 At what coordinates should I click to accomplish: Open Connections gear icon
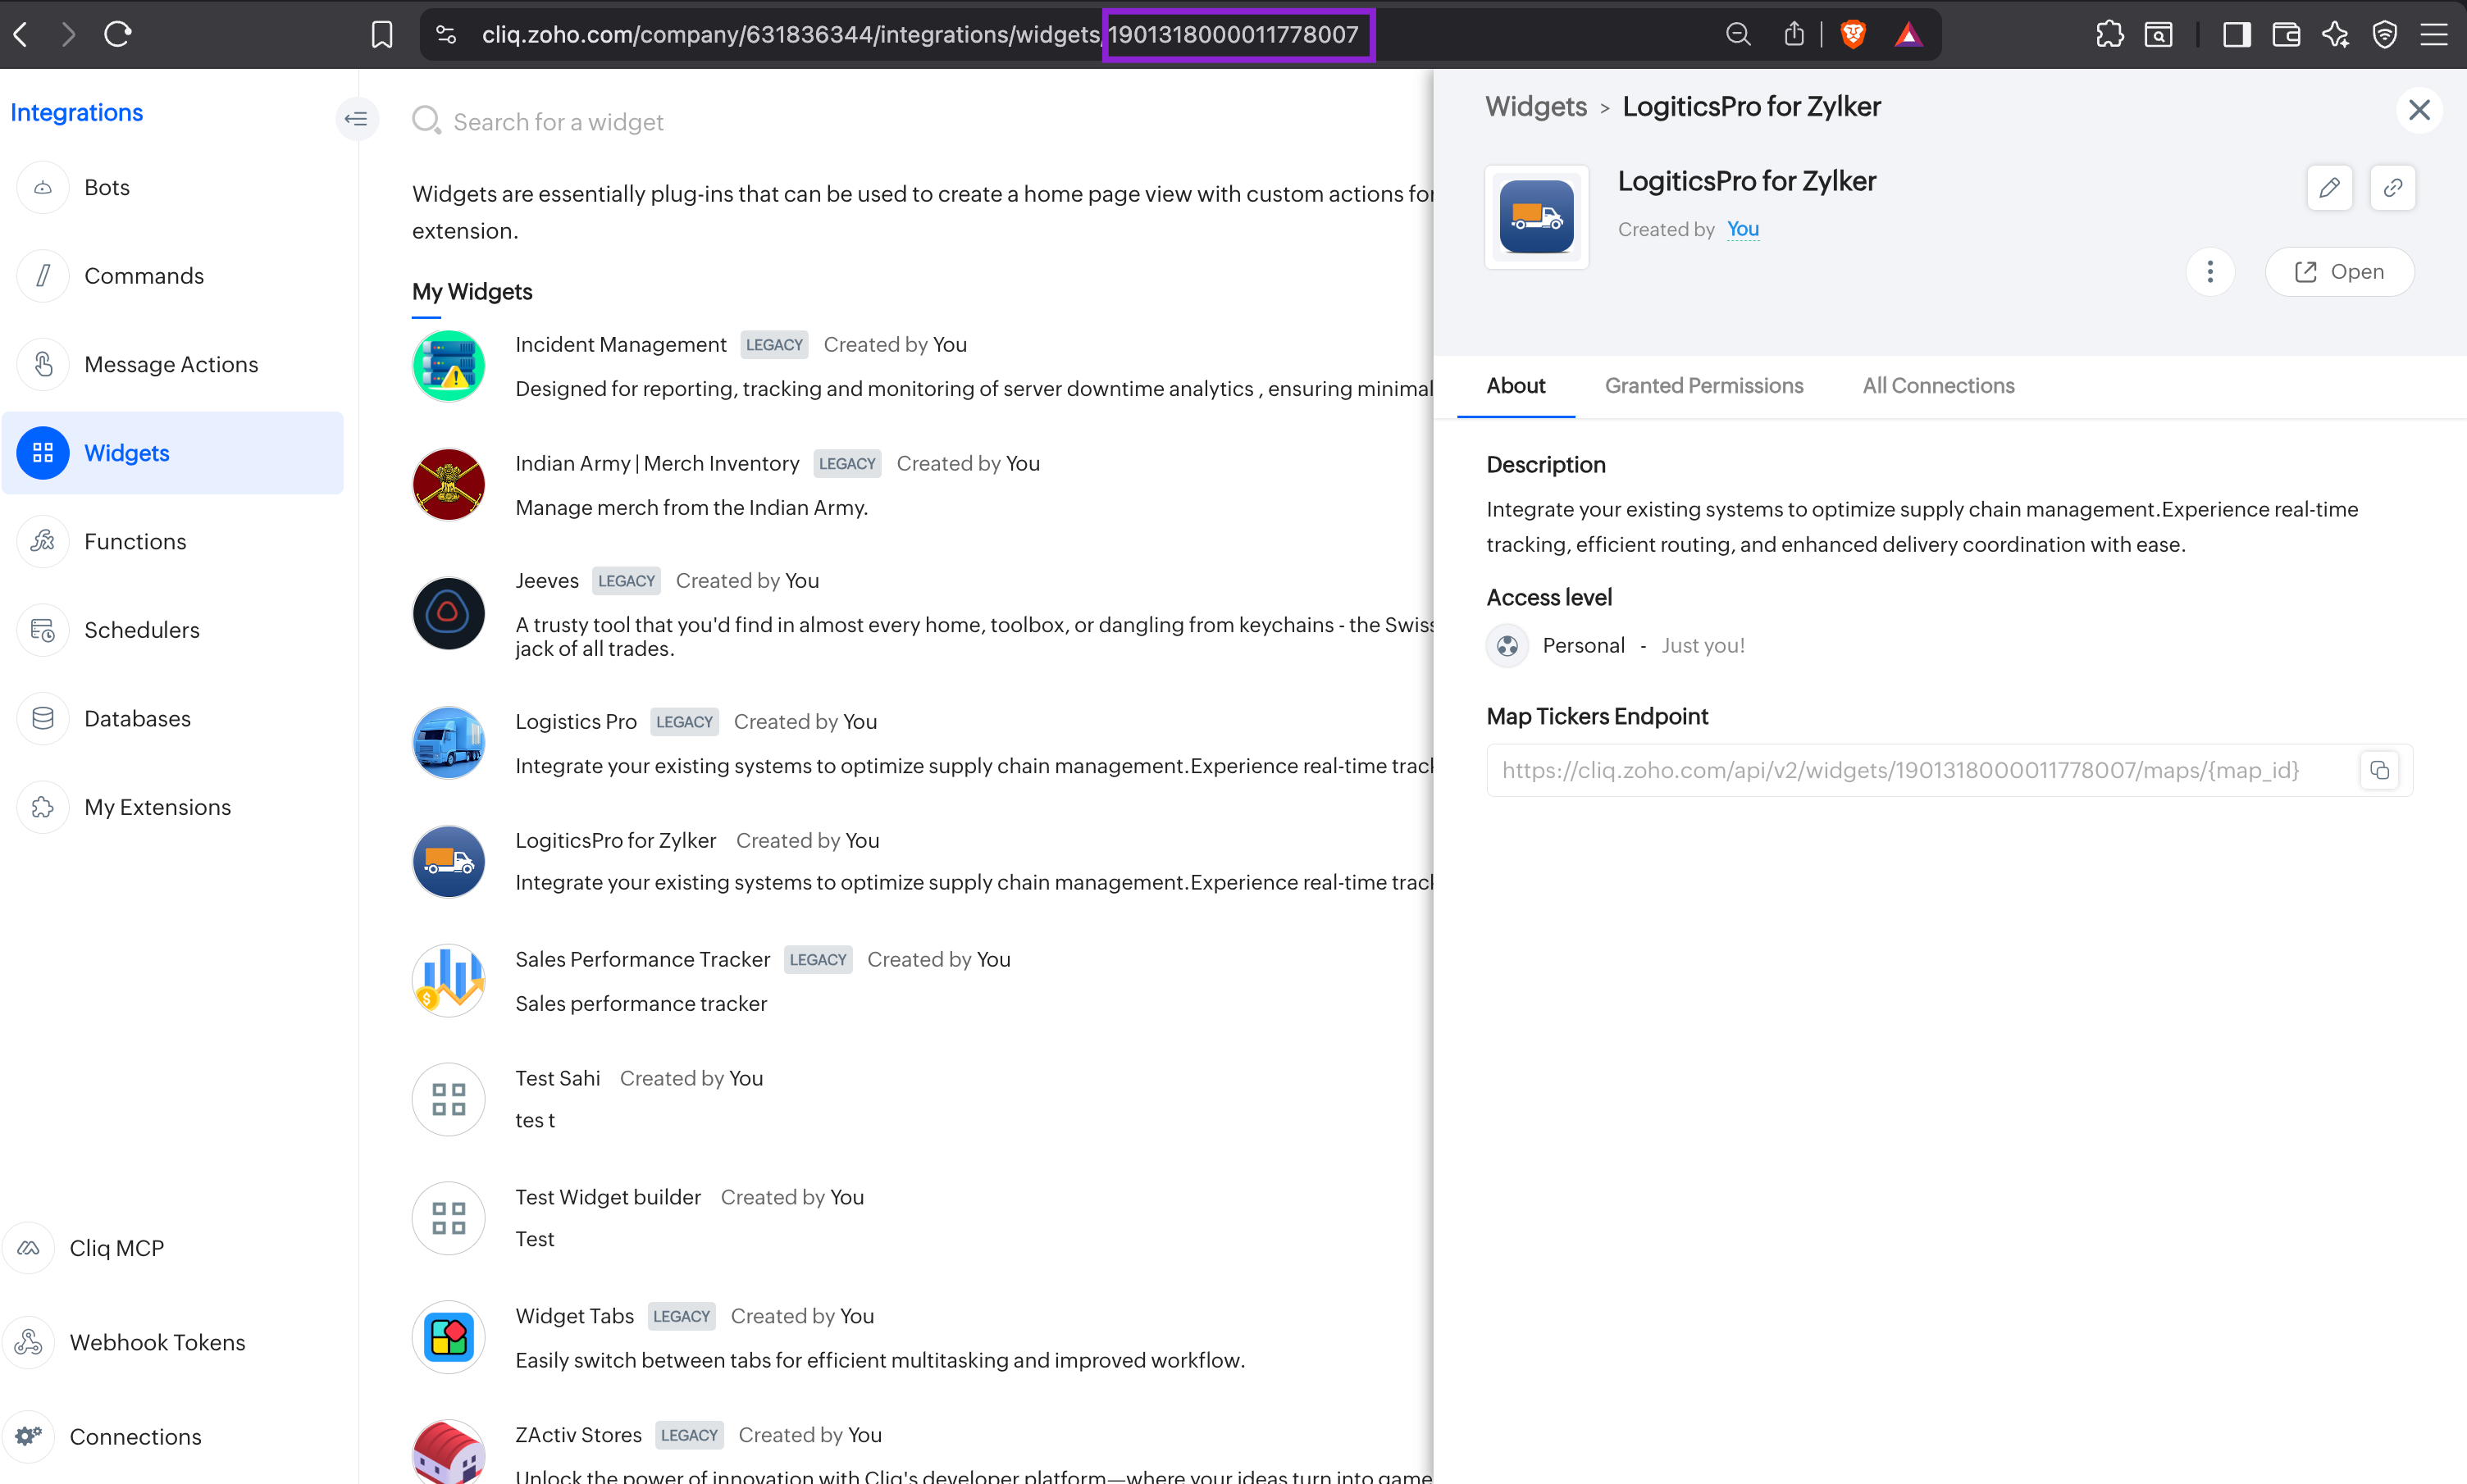29,1436
